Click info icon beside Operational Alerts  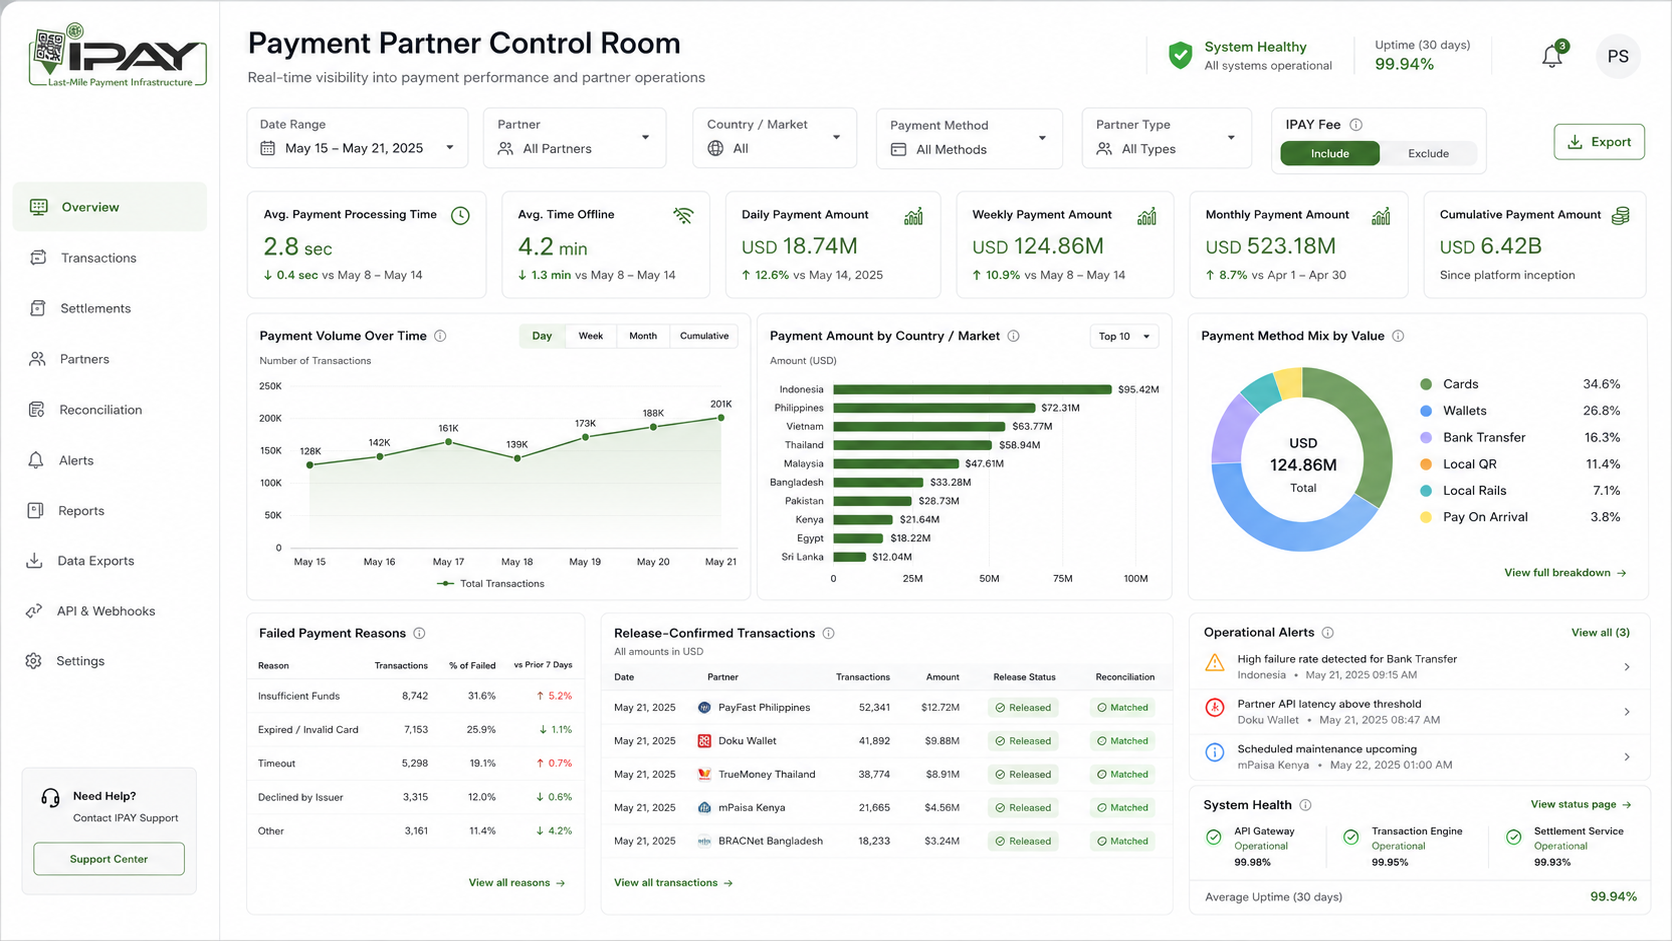click(x=1327, y=632)
